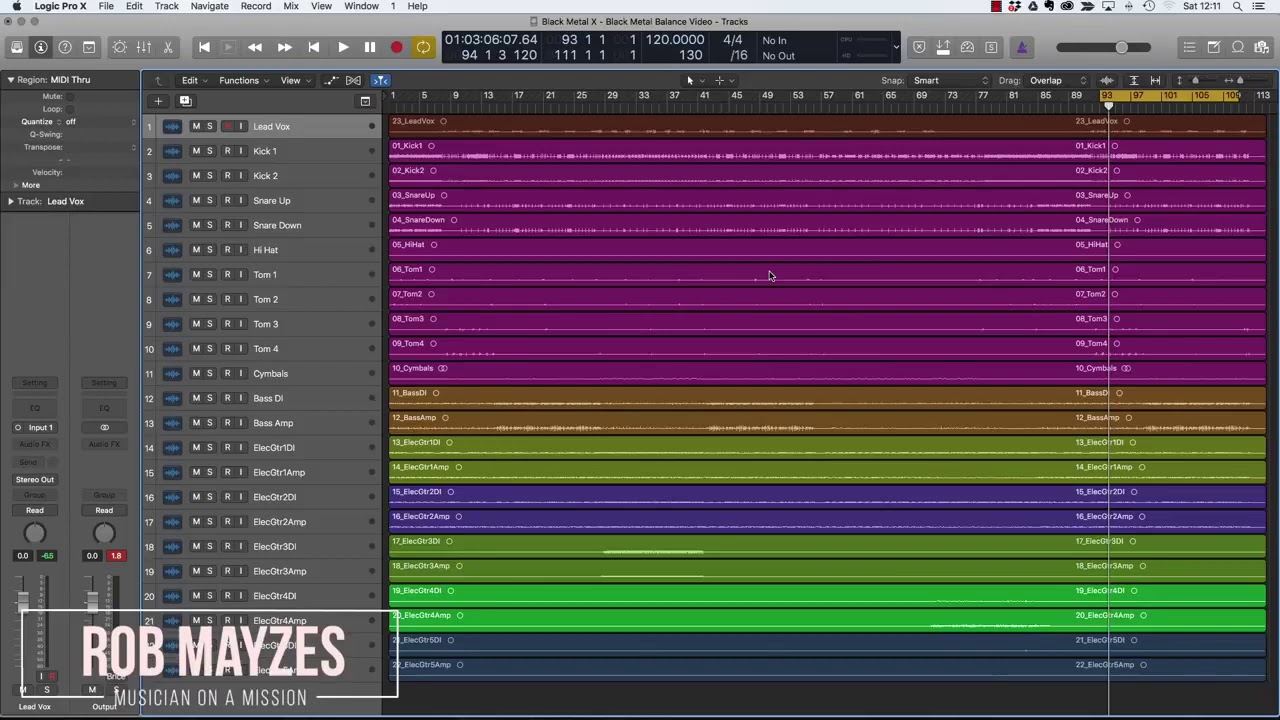
Task: Open Quick Help question mark icon
Action: tap(65, 47)
